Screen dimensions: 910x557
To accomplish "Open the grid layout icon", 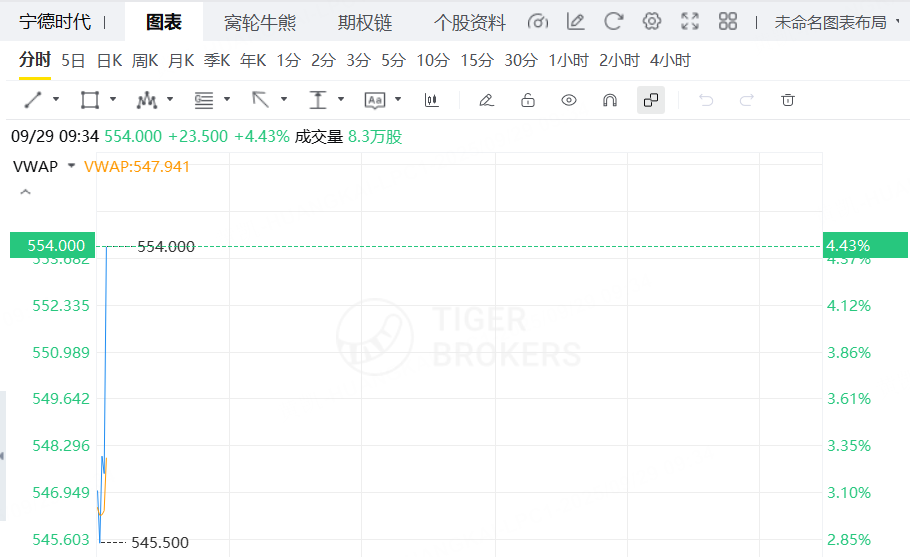I will [x=728, y=22].
